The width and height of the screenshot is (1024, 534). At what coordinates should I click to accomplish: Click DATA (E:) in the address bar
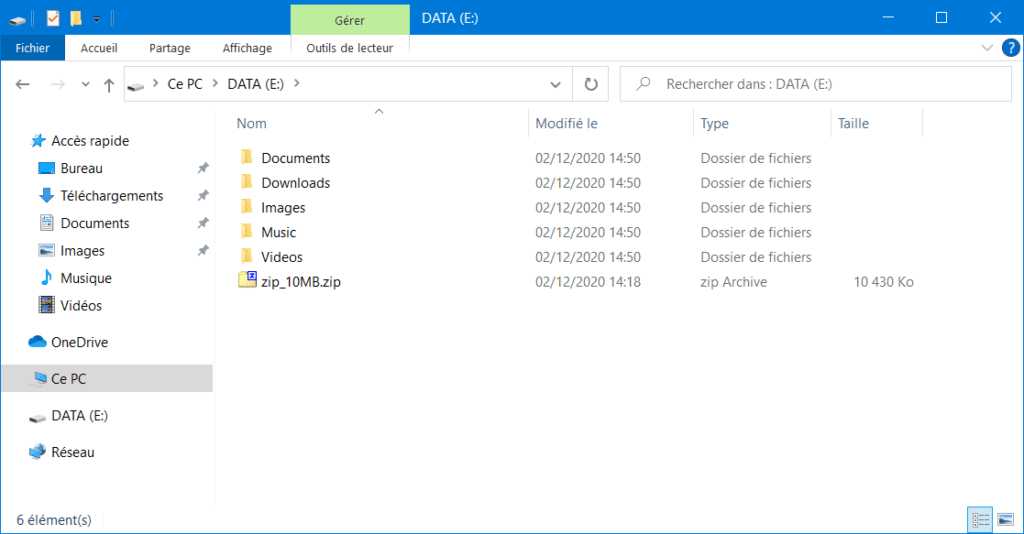pos(255,84)
